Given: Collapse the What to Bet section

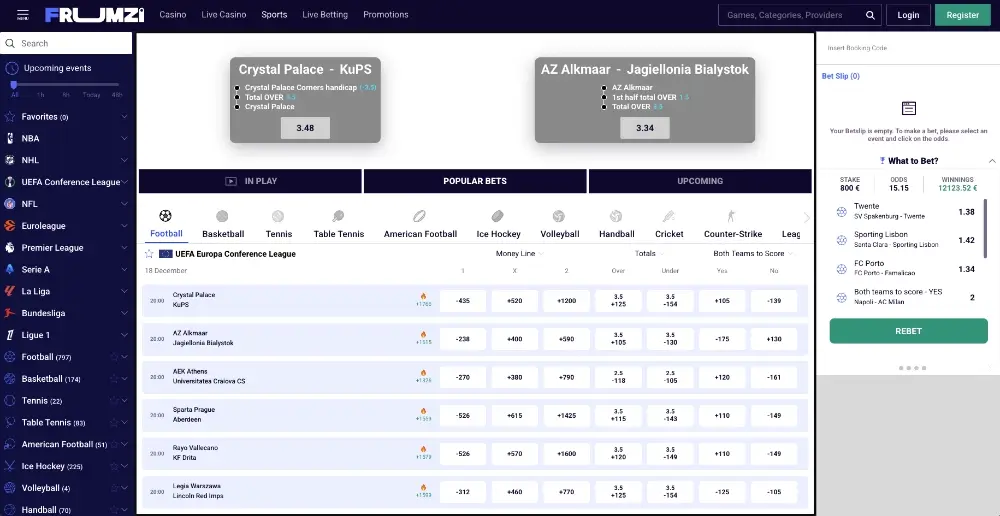Looking at the screenshot, I should [992, 161].
